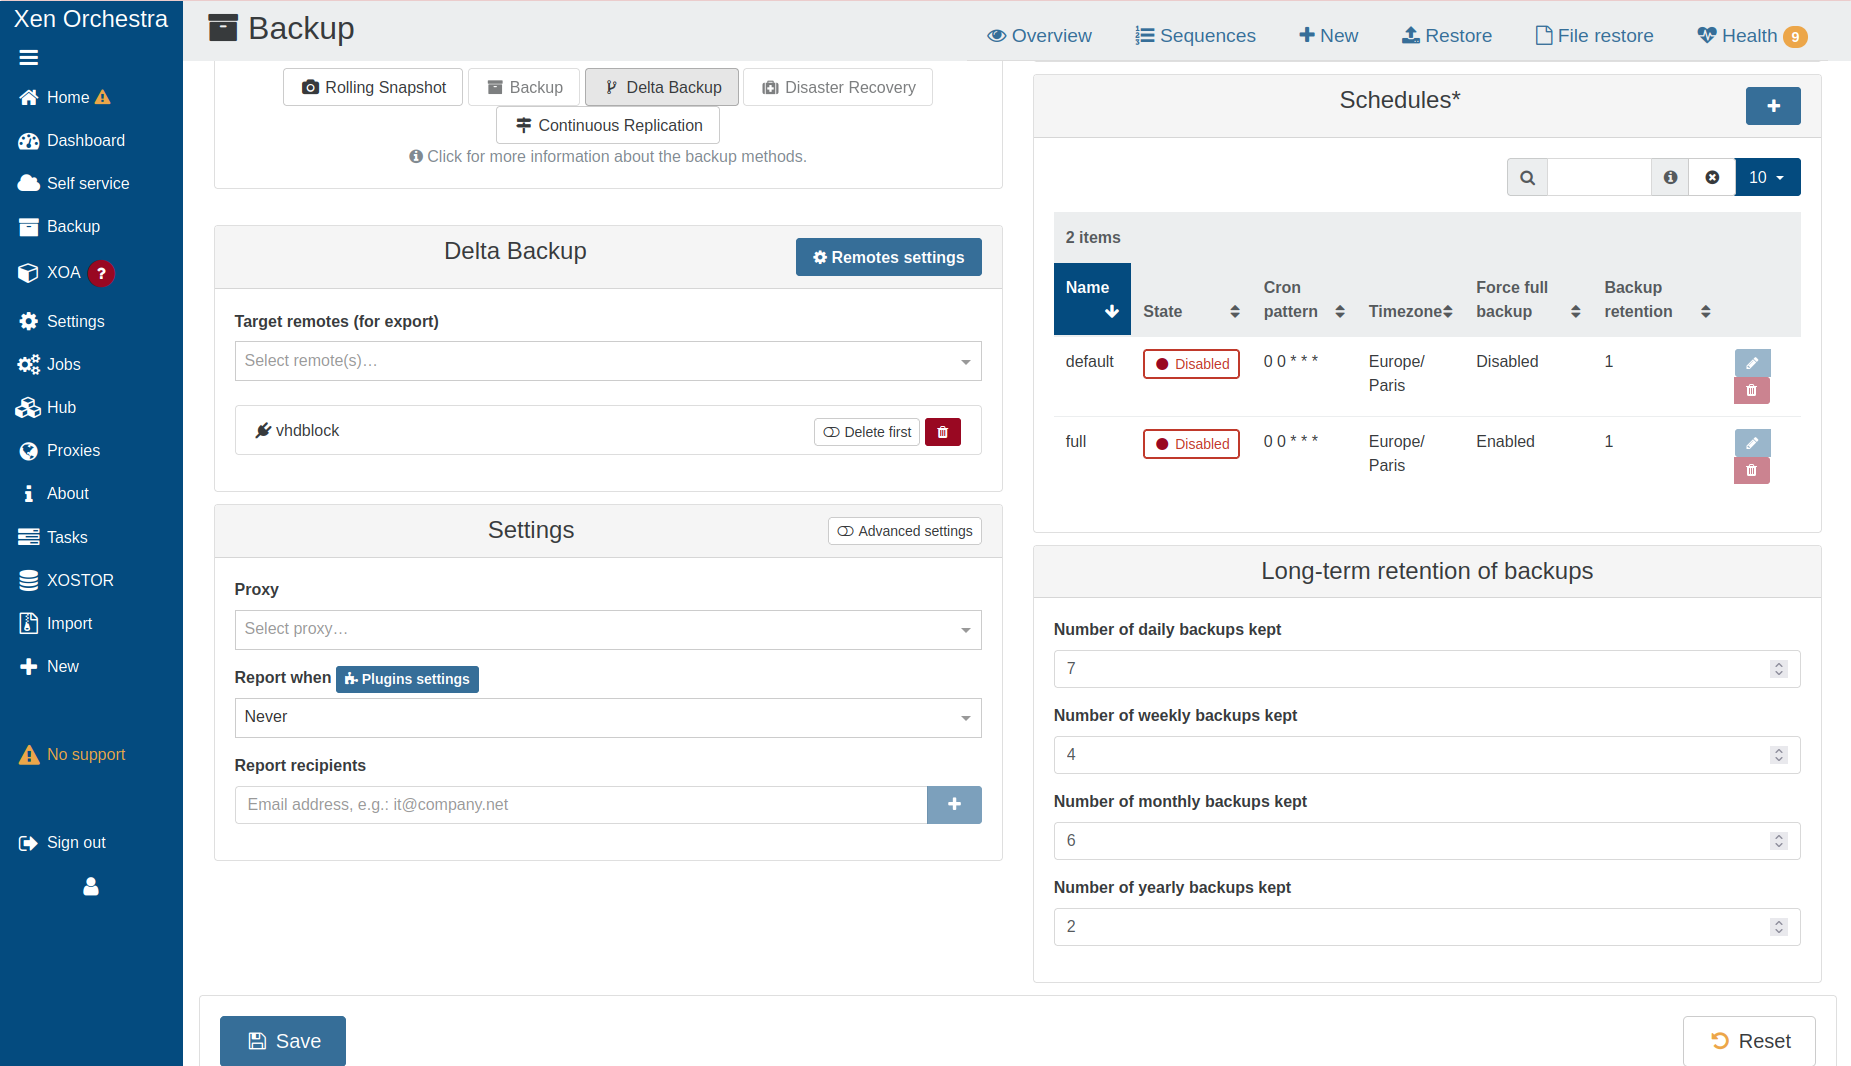Image resolution: width=1851 pixels, height=1066 pixels.
Task: Open the Target remotes dropdown
Action: click(607, 361)
